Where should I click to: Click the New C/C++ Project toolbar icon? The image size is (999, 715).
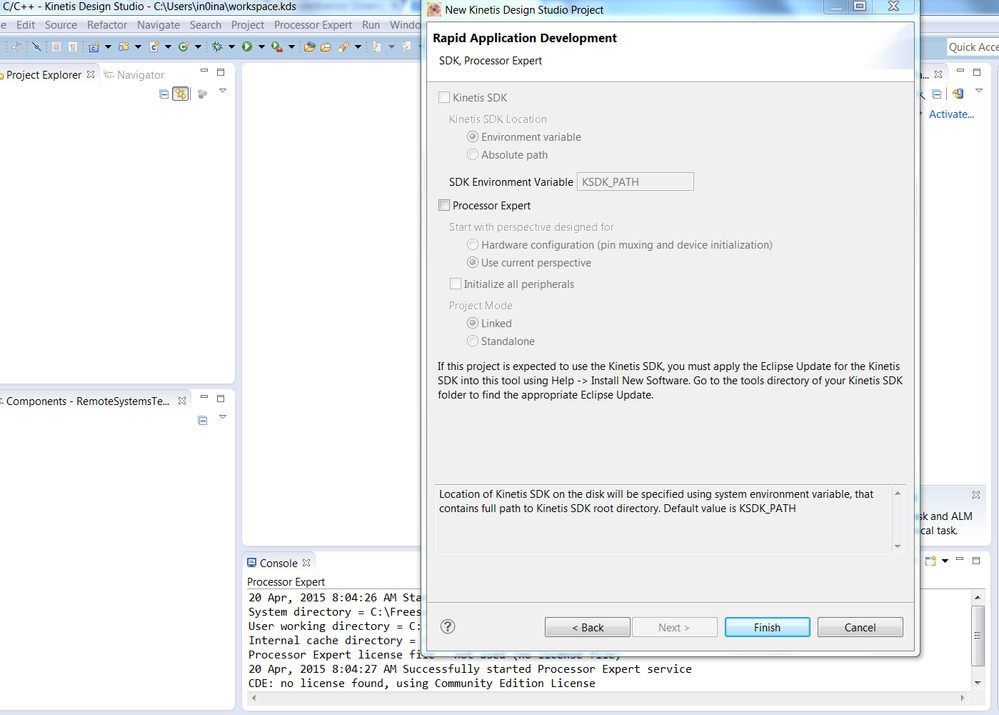coord(94,47)
